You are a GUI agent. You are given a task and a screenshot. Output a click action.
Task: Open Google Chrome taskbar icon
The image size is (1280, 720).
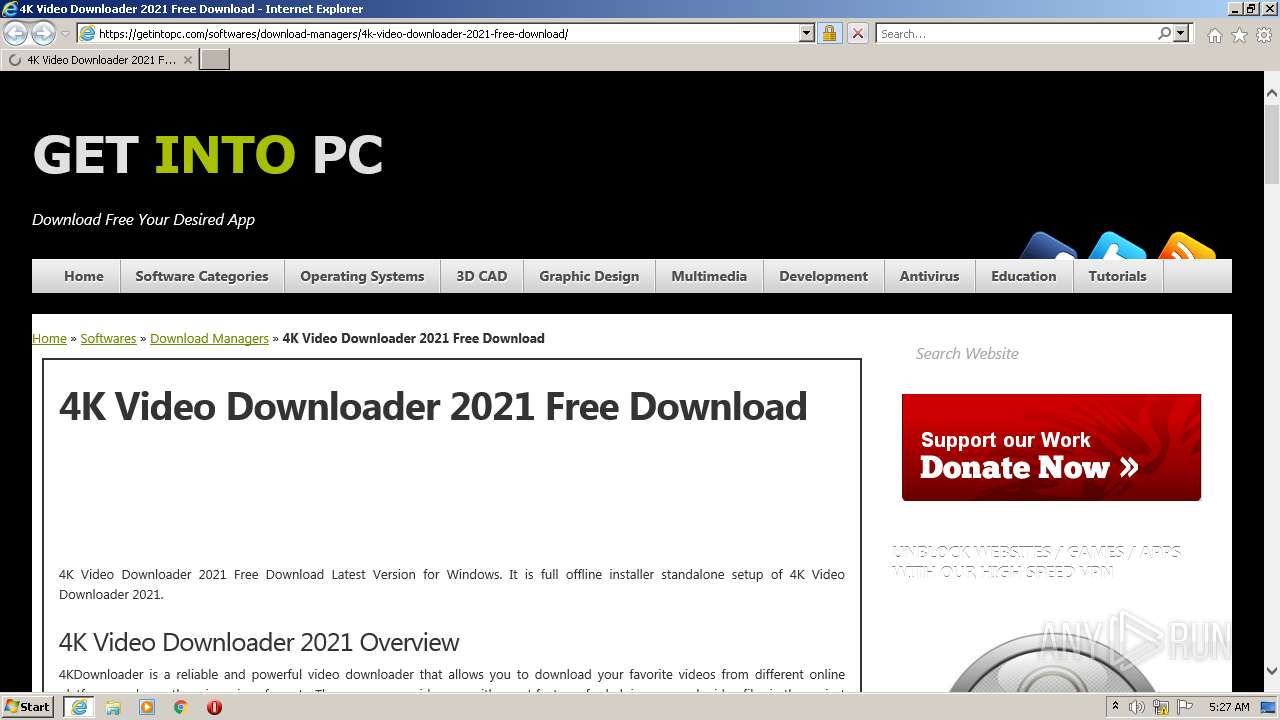tap(180, 707)
